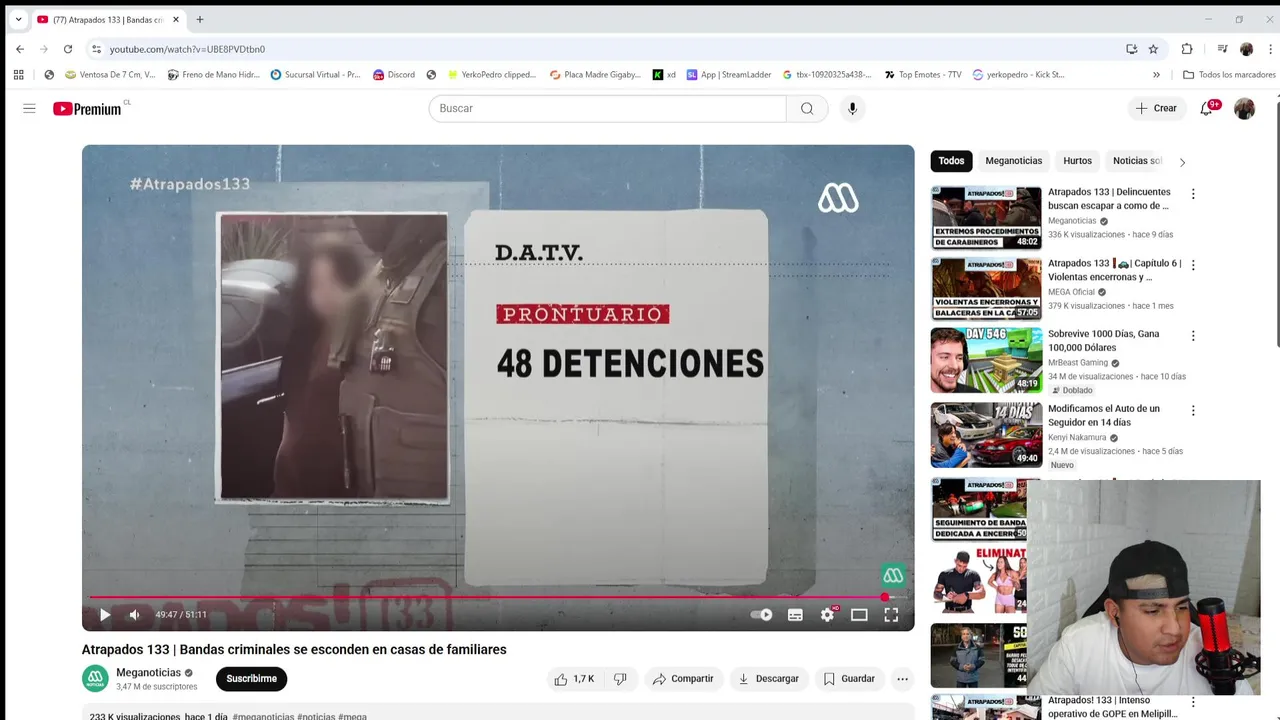This screenshot has height=720, width=1280.
Task: Save video with Guardar button
Action: tap(849, 679)
